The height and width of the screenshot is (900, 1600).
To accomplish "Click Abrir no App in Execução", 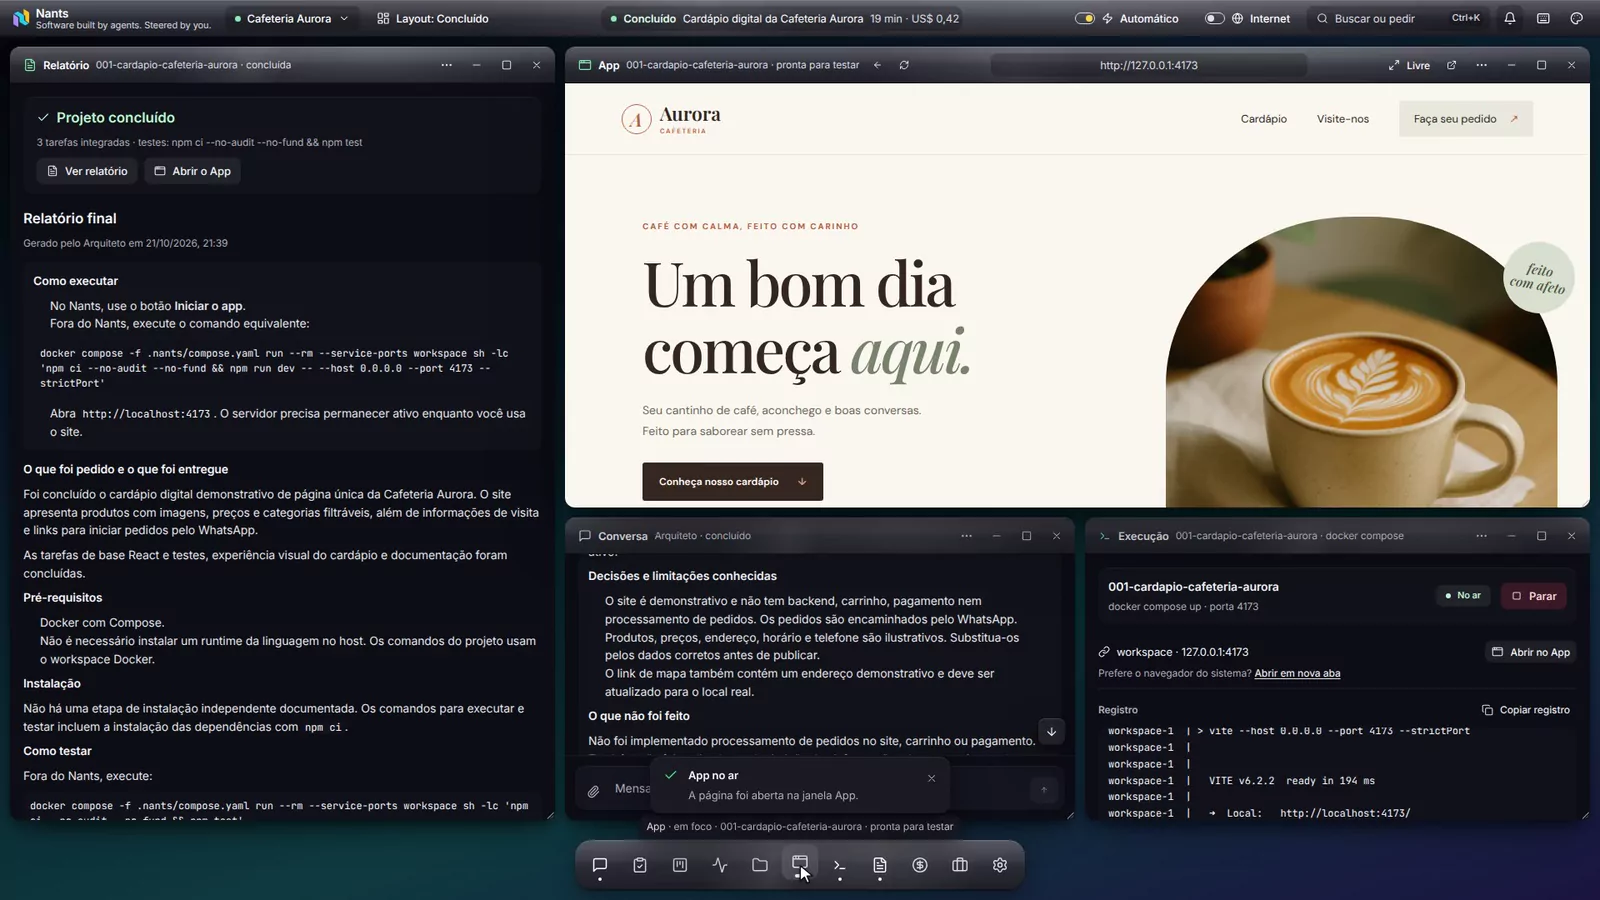I will coord(1531,652).
